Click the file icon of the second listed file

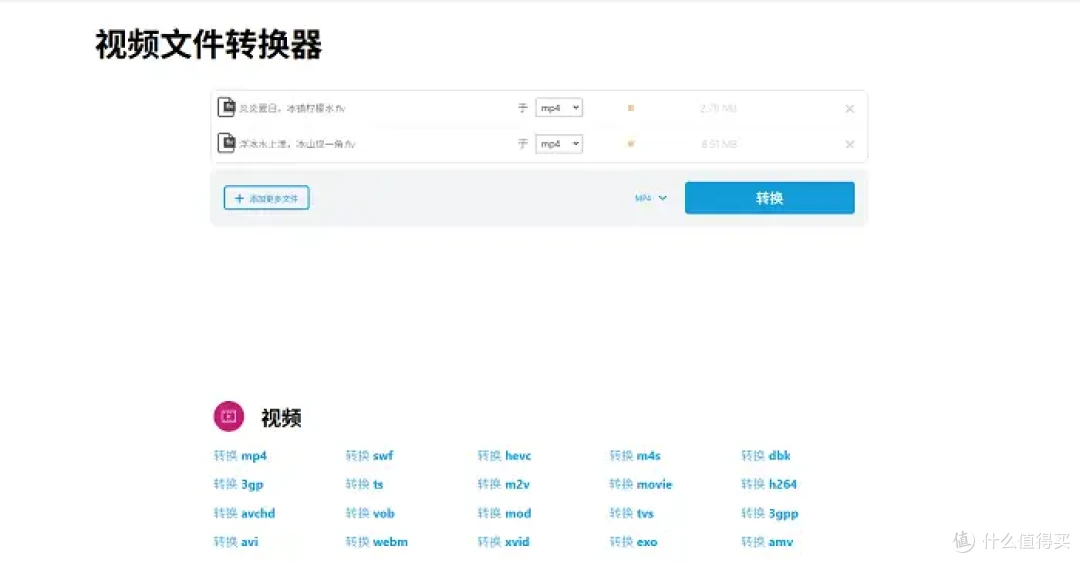[x=226, y=143]
